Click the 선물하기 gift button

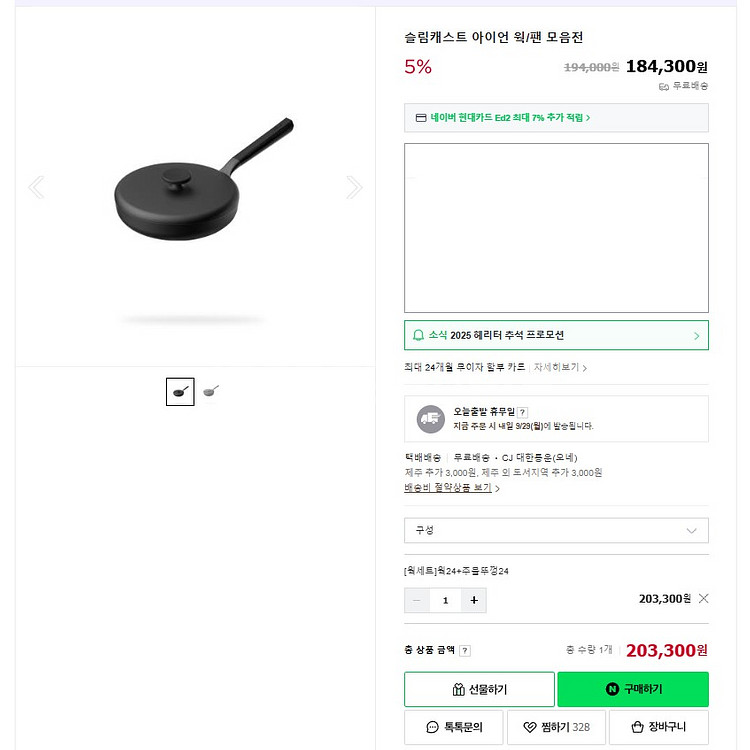tap(479, 689)
